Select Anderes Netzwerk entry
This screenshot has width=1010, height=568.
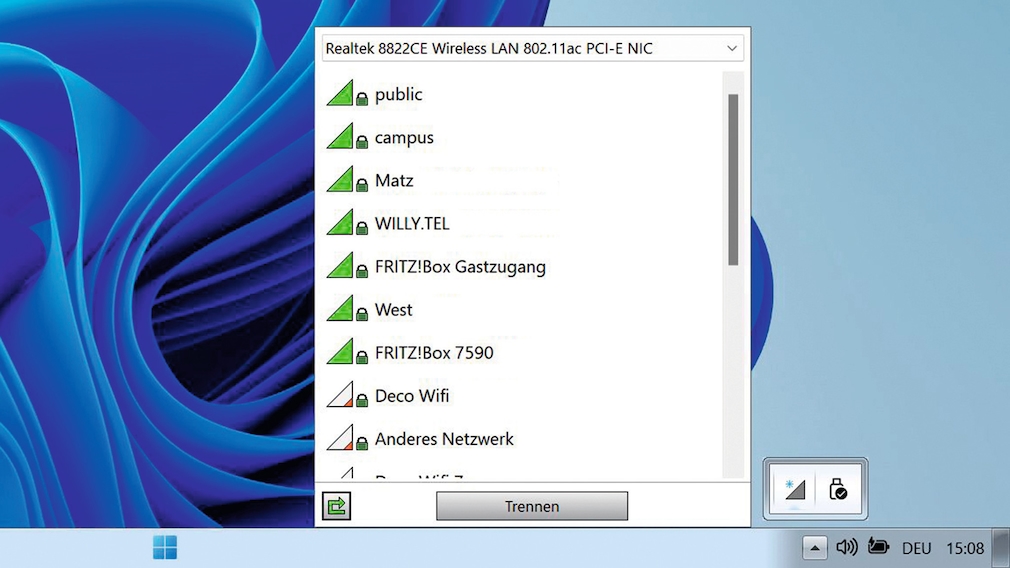click(x=444, y=439)
